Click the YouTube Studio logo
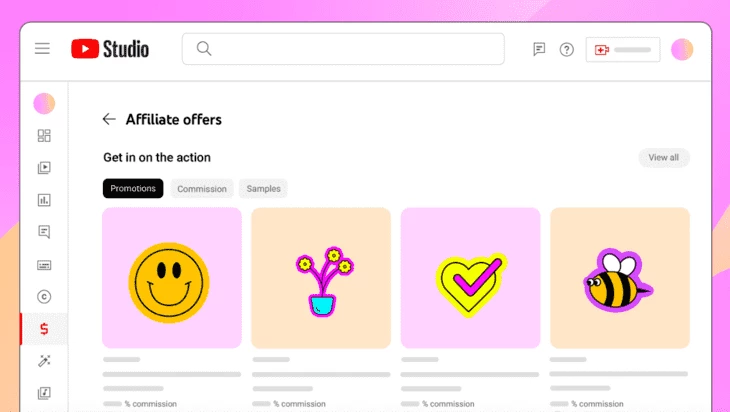The image size is (730, 412). coord(110,49)
